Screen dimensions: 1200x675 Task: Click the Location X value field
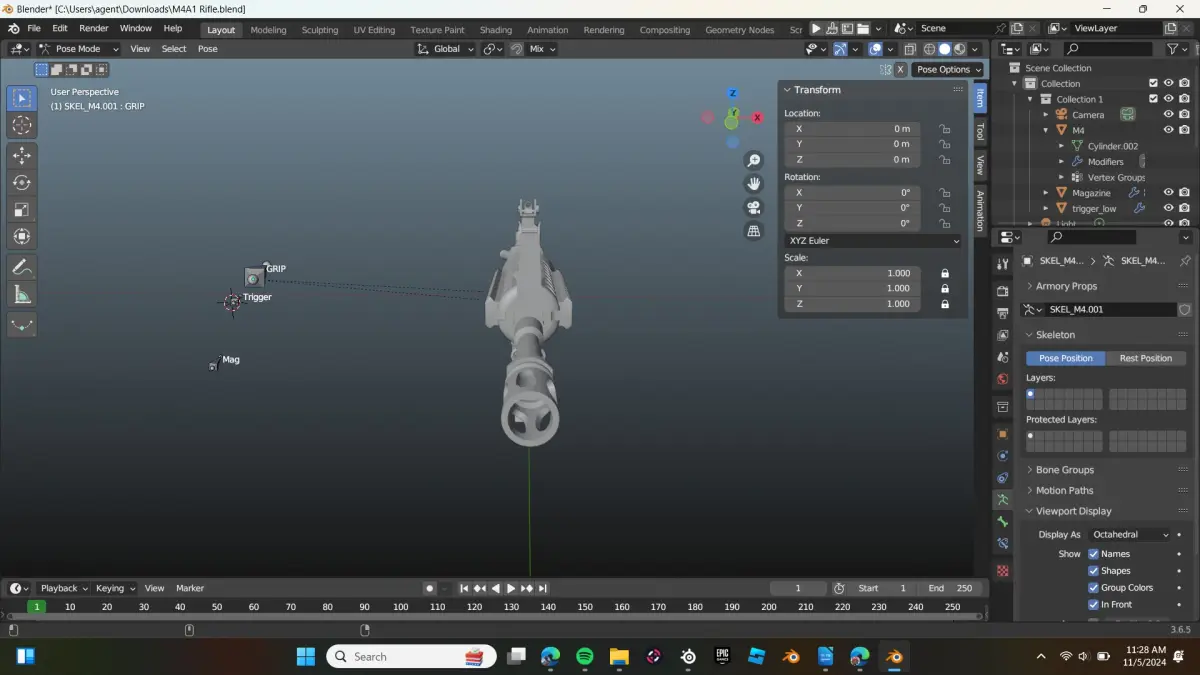(x=852, y=129)
